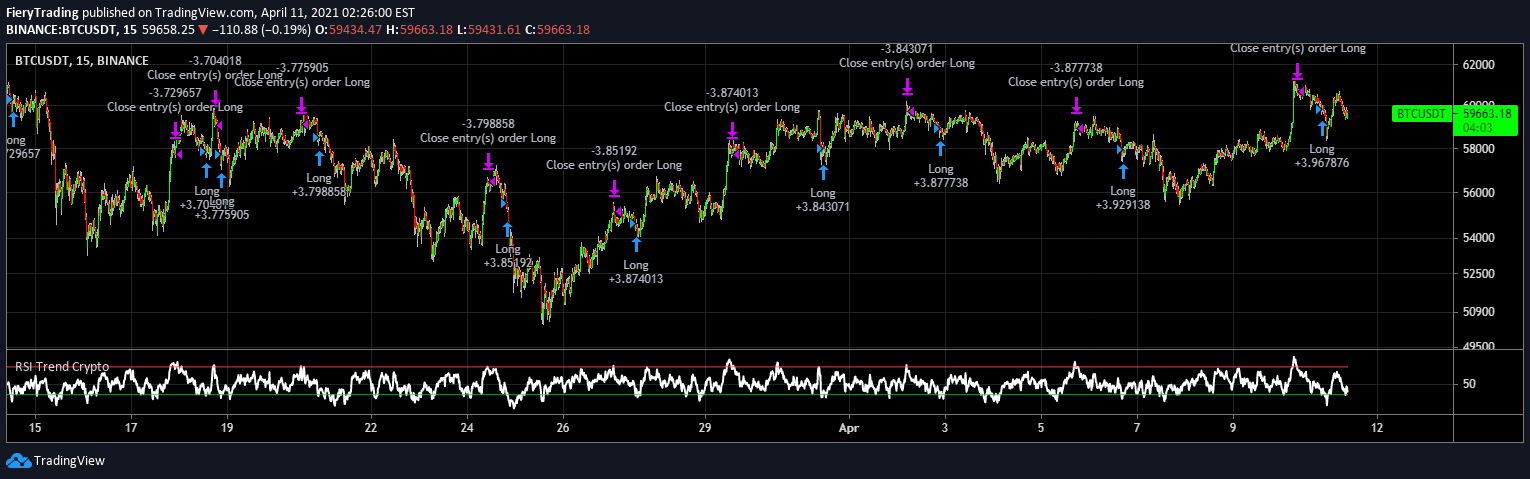Click the -110.88 (-0.19%) change value
Image resolution: width=1530 pixels, height=479 pixels.
[260, 29]
